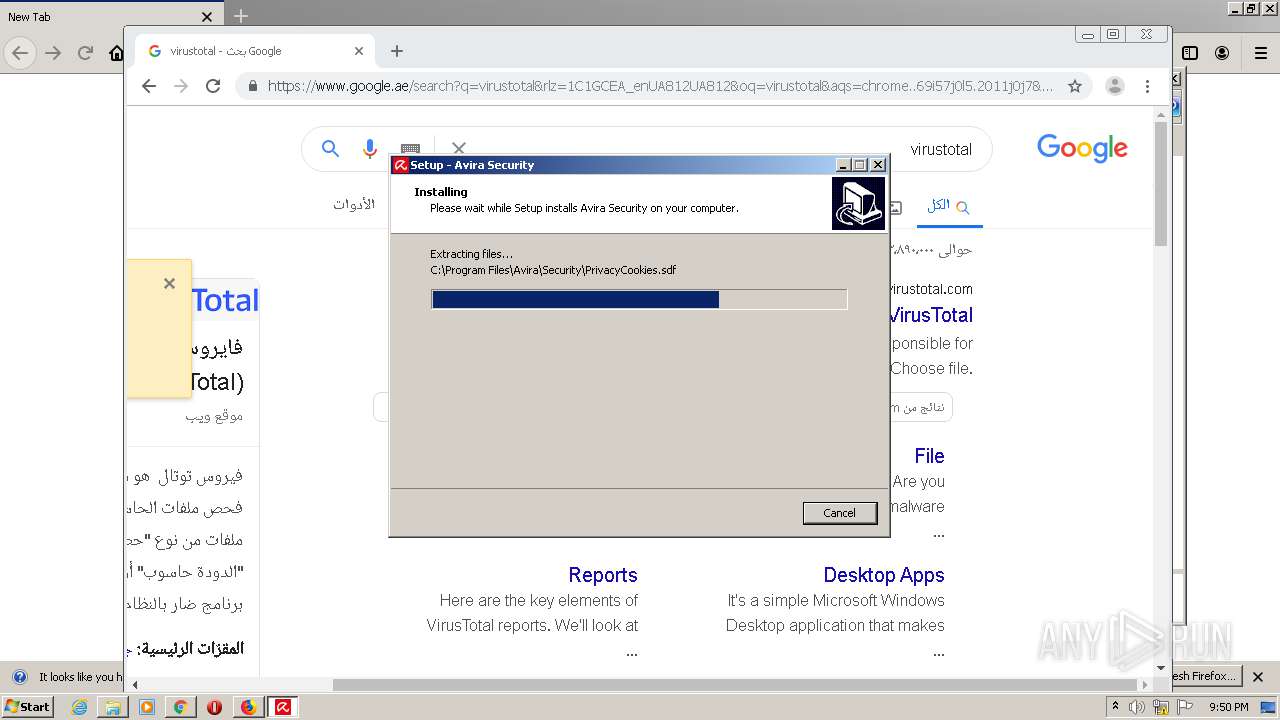Switch to Avira setup from the taskbar
Image resolution: width=1280 pixels, height=720 pixels.
pyautogui.click(x=283, y=707)
